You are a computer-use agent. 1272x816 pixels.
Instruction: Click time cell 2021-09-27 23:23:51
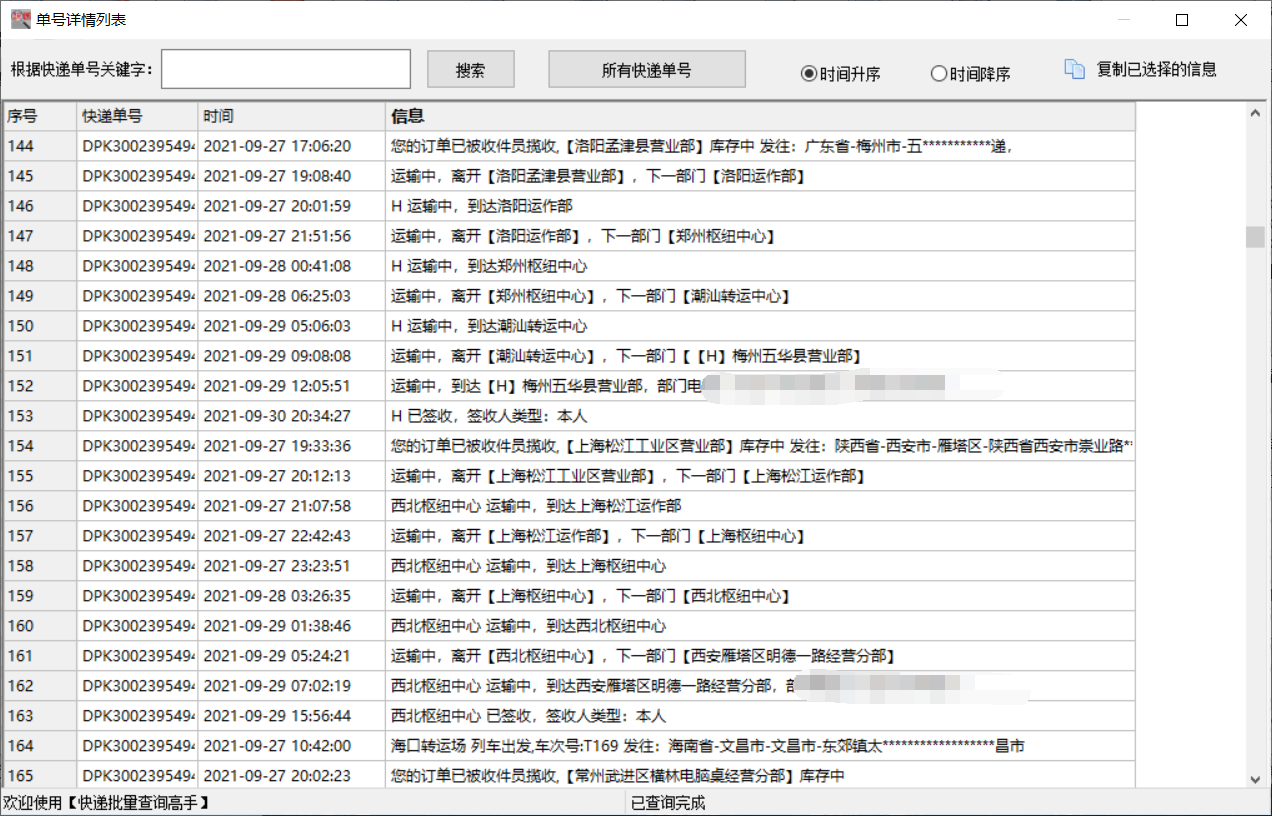(292, 566)
